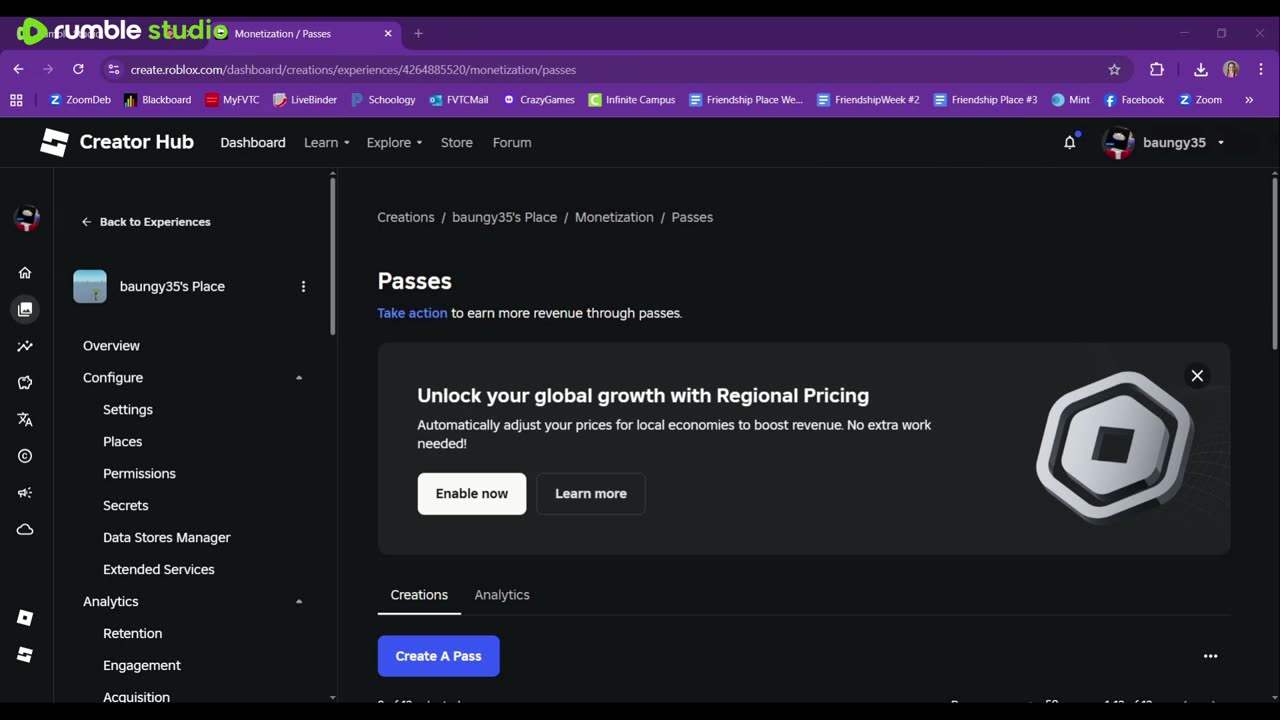Click the Roblox Creator Hub logo

pos(116,142)
